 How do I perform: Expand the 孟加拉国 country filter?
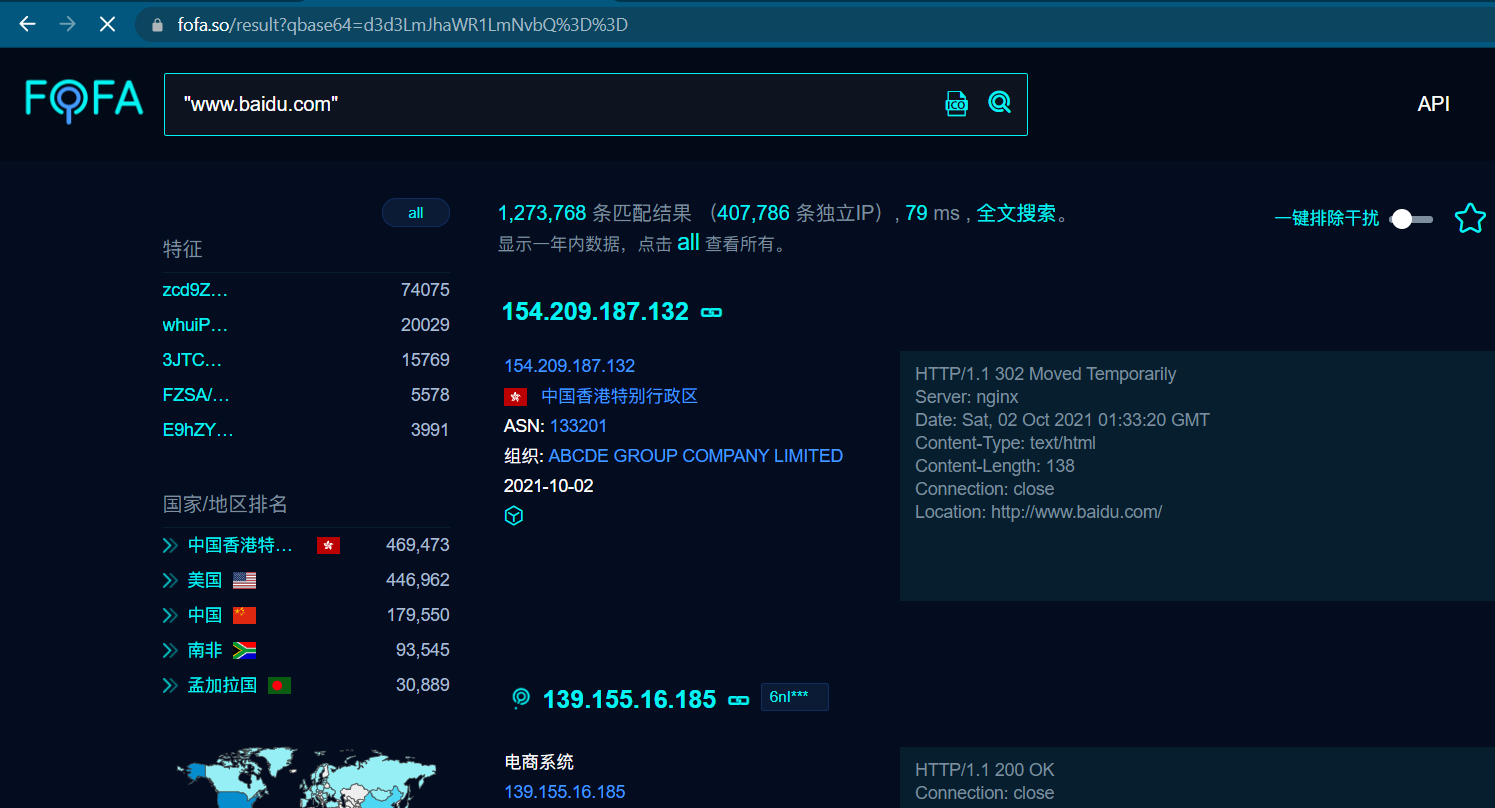point(170,685)
